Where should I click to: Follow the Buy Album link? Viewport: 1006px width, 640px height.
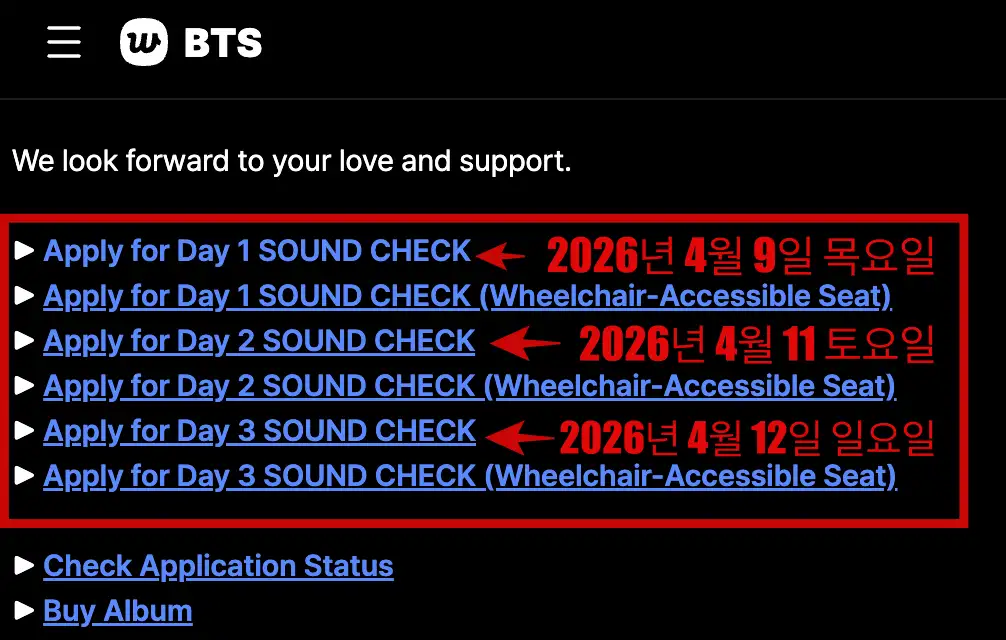[x=117, y=611]
